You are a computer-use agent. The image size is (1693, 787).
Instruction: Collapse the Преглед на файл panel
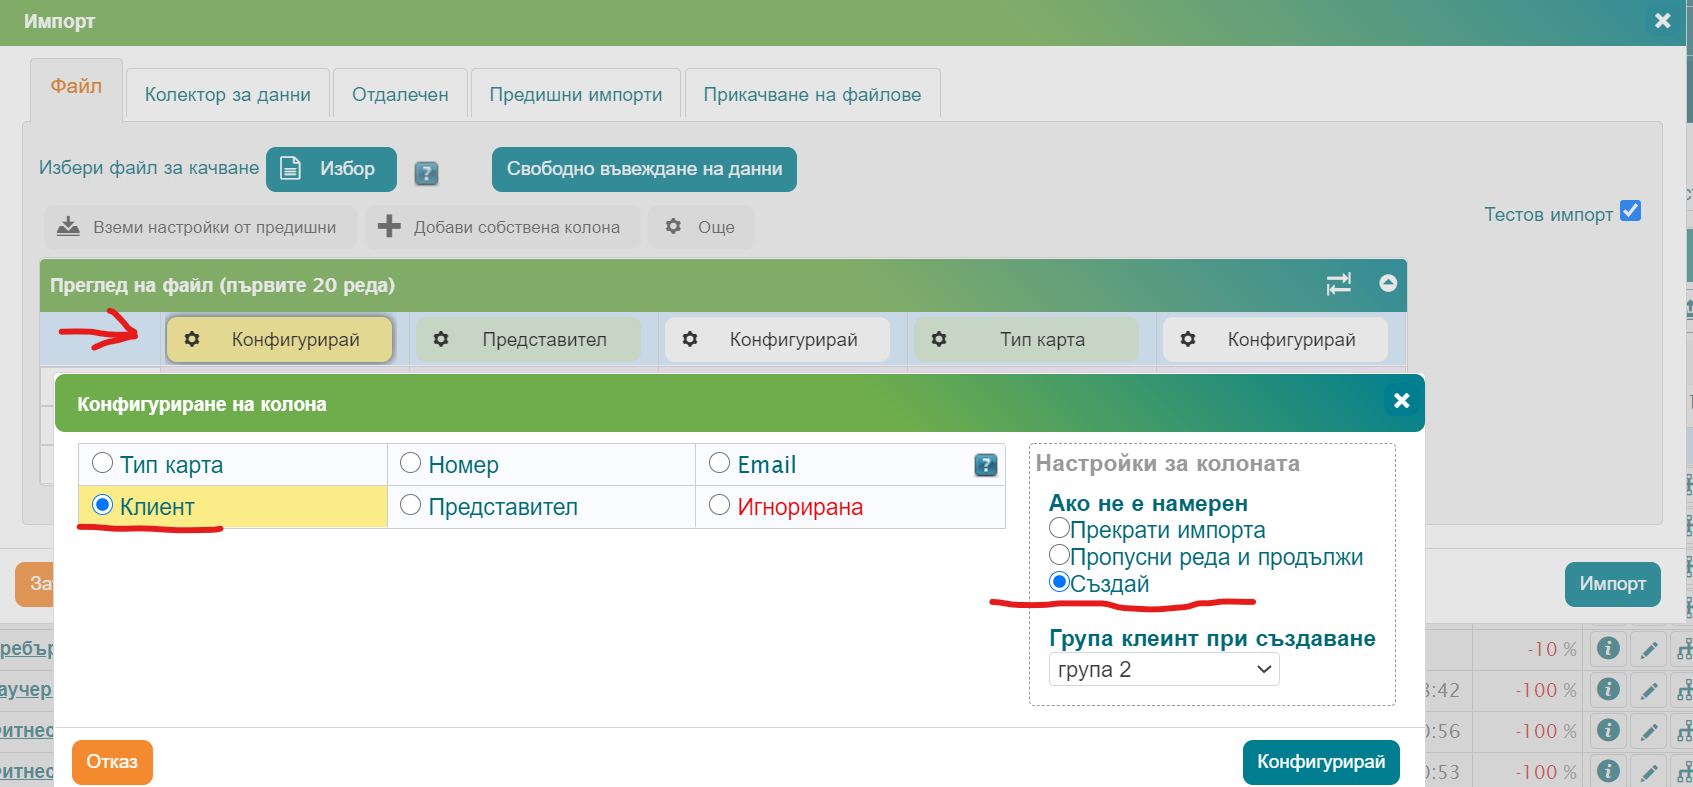pos(1388,283)
